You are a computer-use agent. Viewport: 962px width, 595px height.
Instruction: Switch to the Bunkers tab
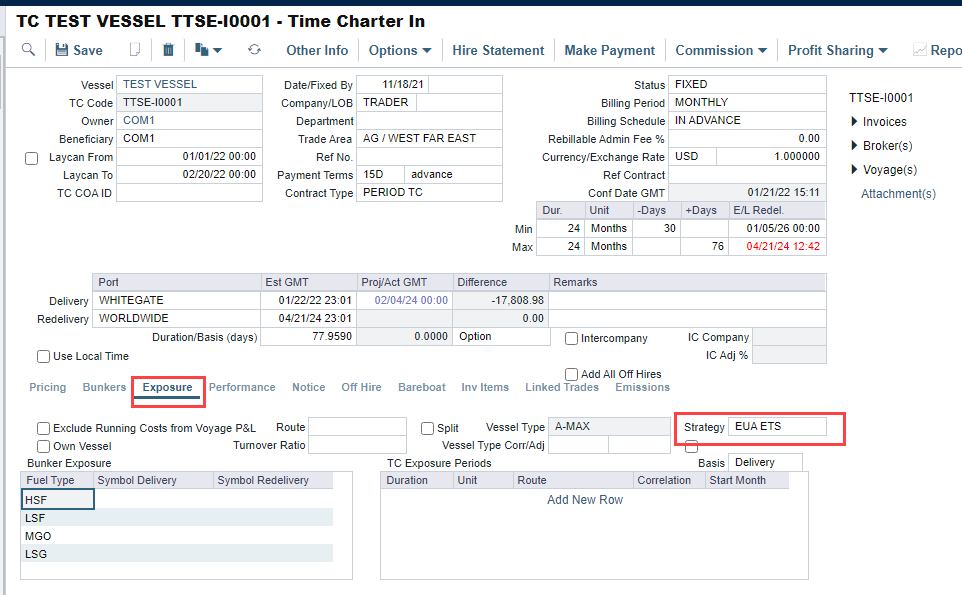tap(104, 387)
